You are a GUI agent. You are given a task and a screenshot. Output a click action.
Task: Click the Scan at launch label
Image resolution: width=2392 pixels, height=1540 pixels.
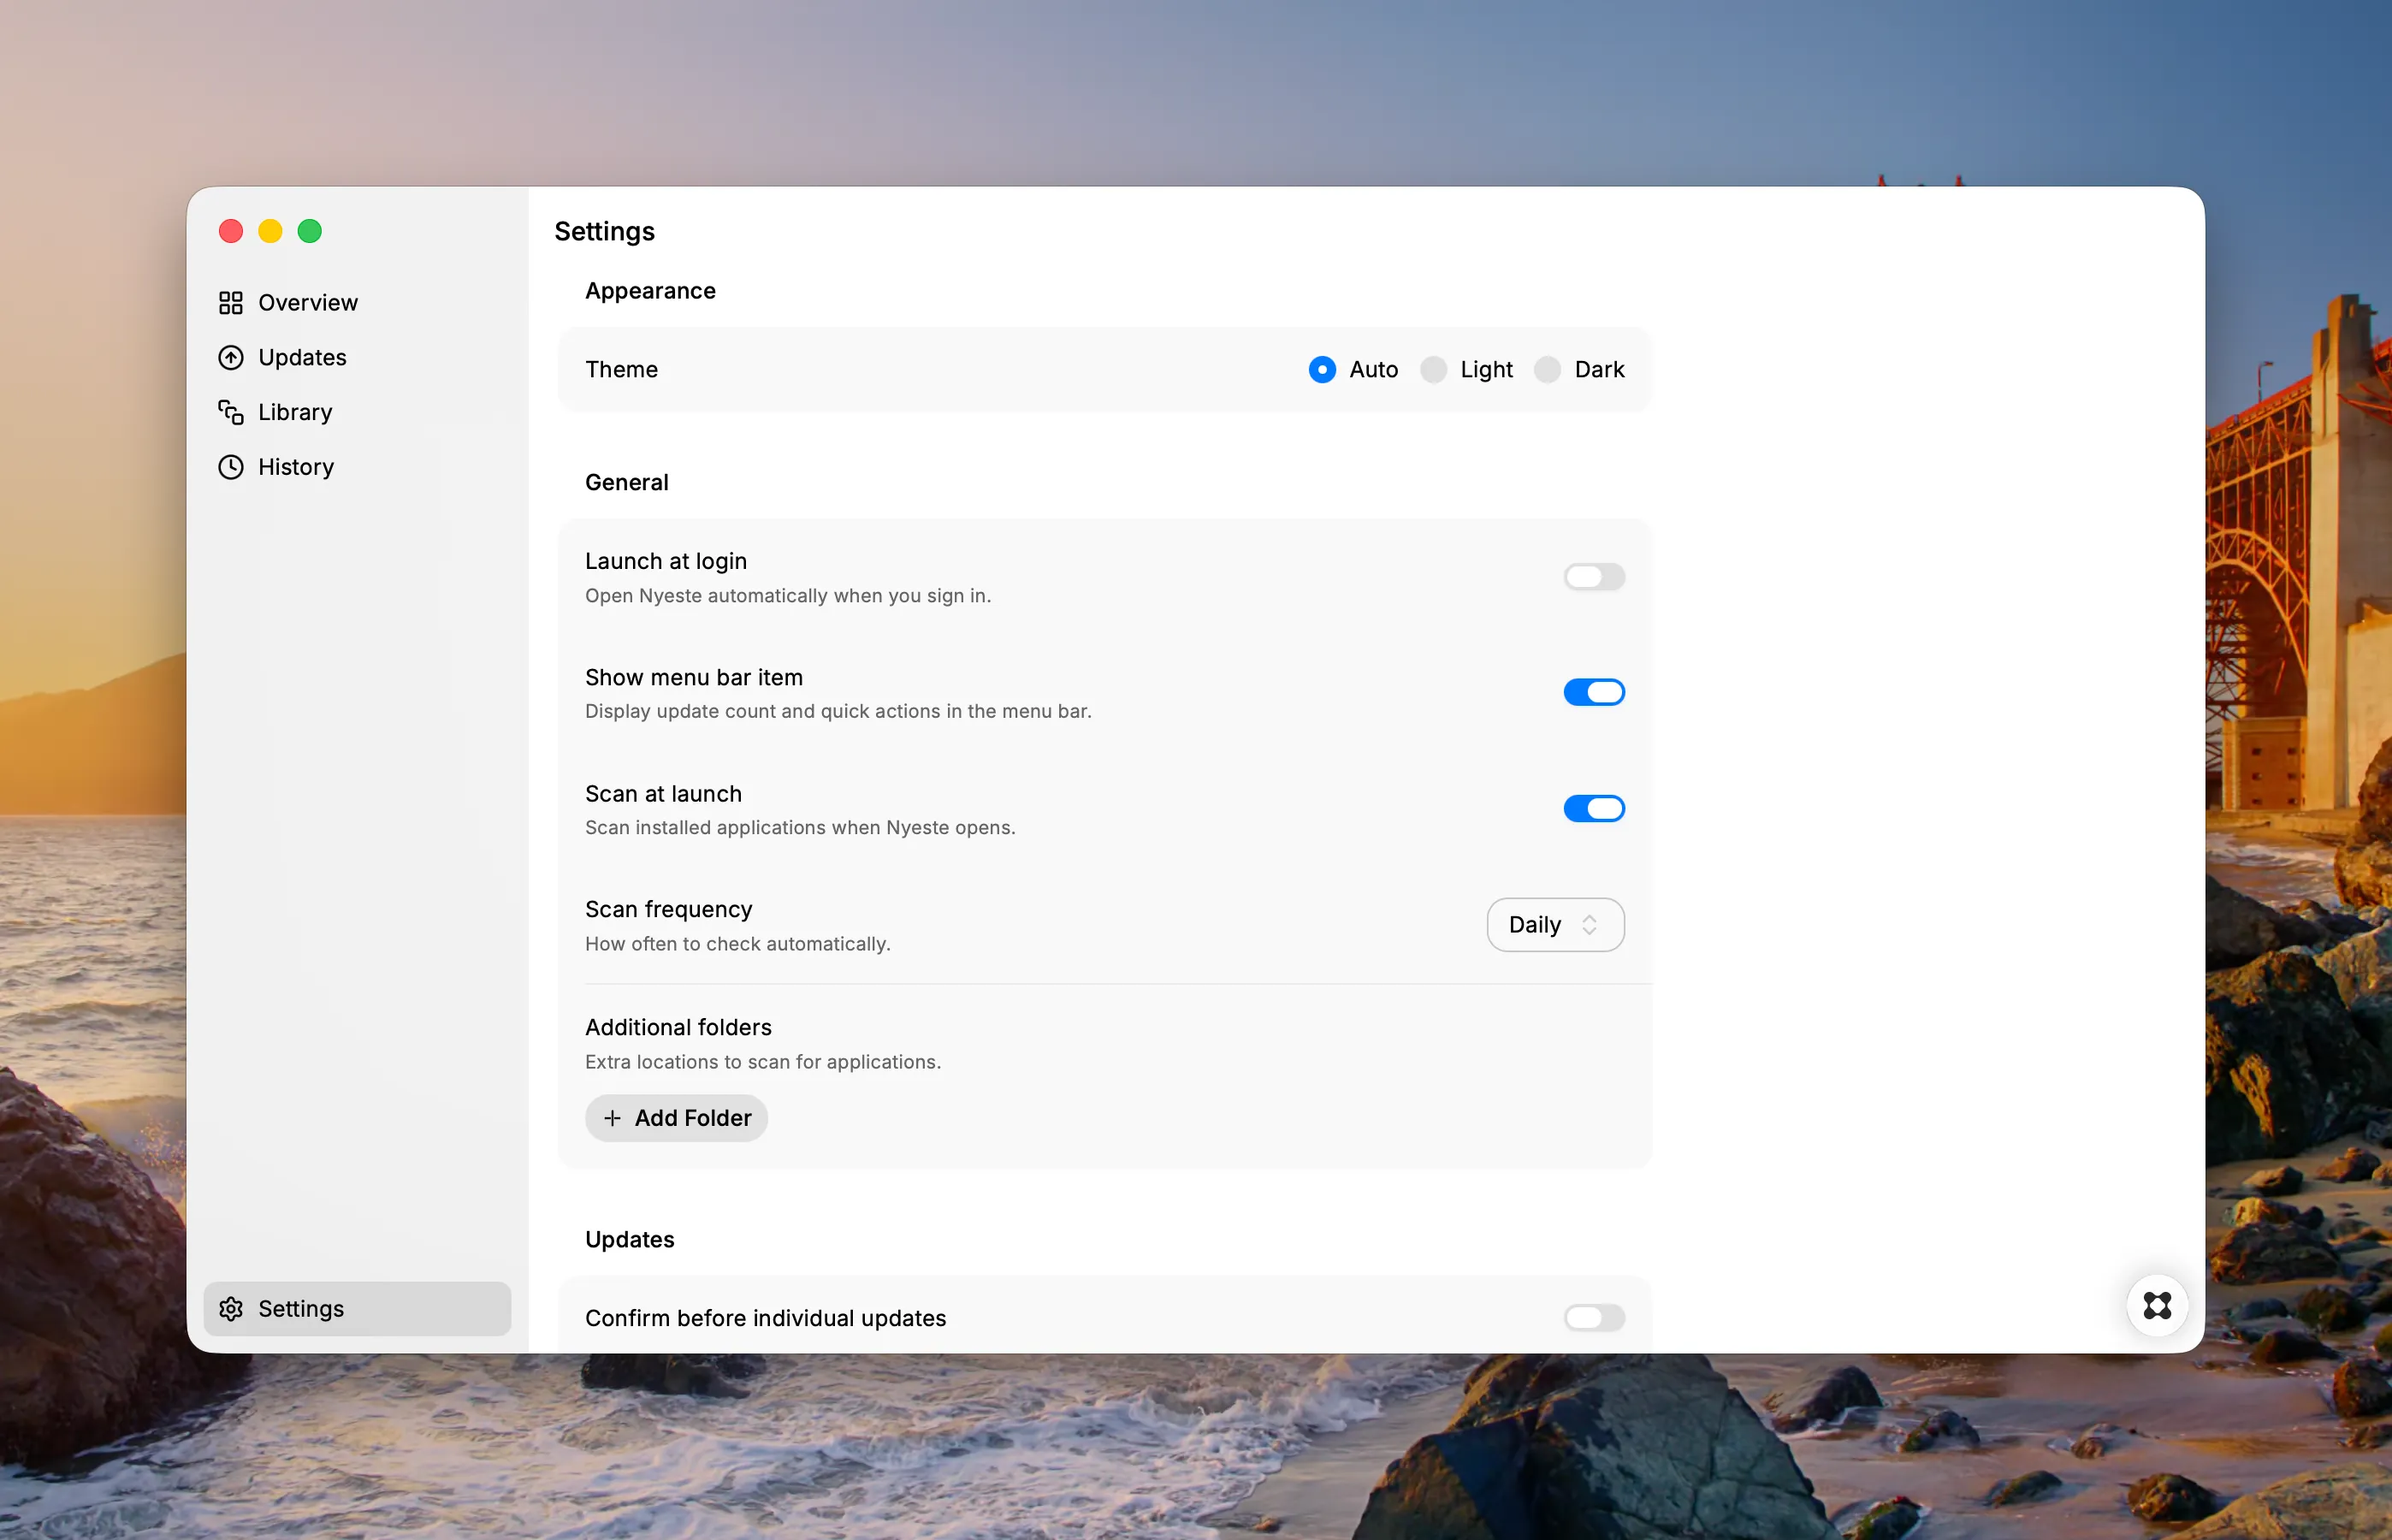(663, 794)
